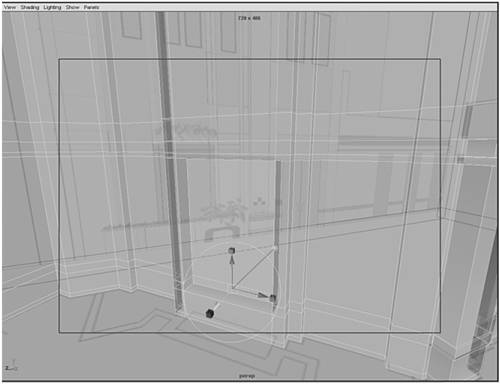Click the black cube manipulator handle
The width and height of the screenshot is (500, 384).
tap(210, 313)
